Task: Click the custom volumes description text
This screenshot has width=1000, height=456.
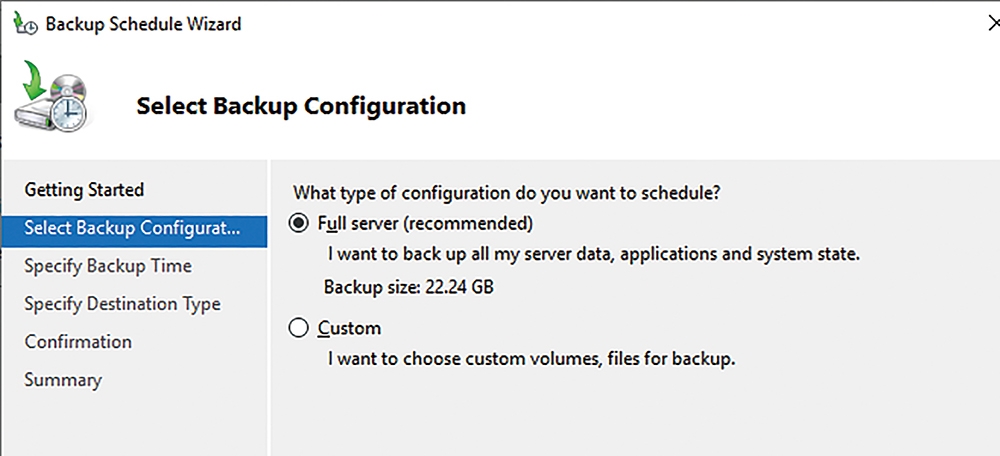Action: [532, 359]
